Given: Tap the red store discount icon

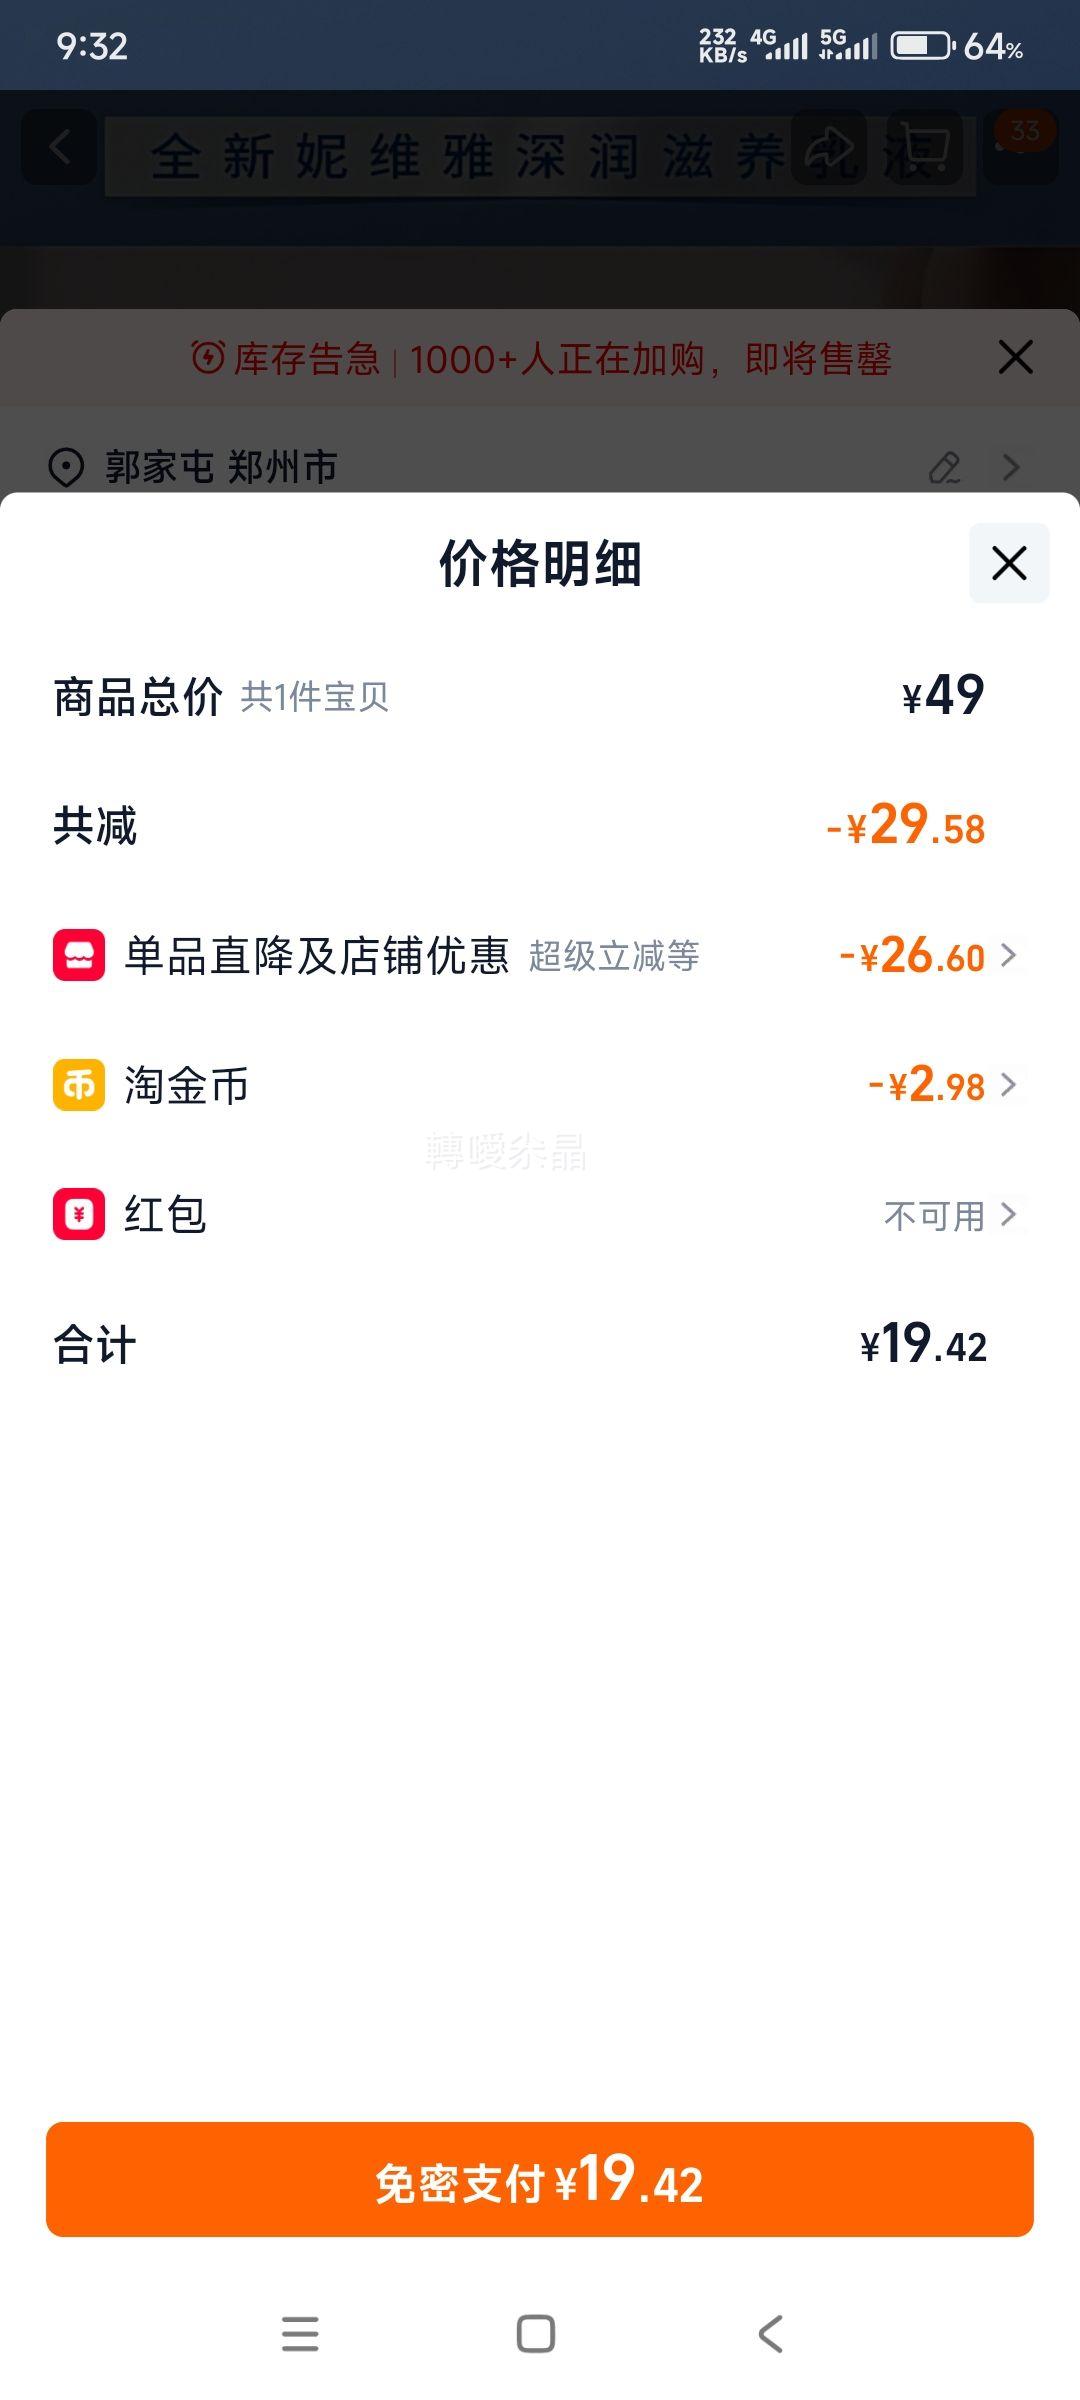Looking at the screenshot, I should click(x=79, y=955).
